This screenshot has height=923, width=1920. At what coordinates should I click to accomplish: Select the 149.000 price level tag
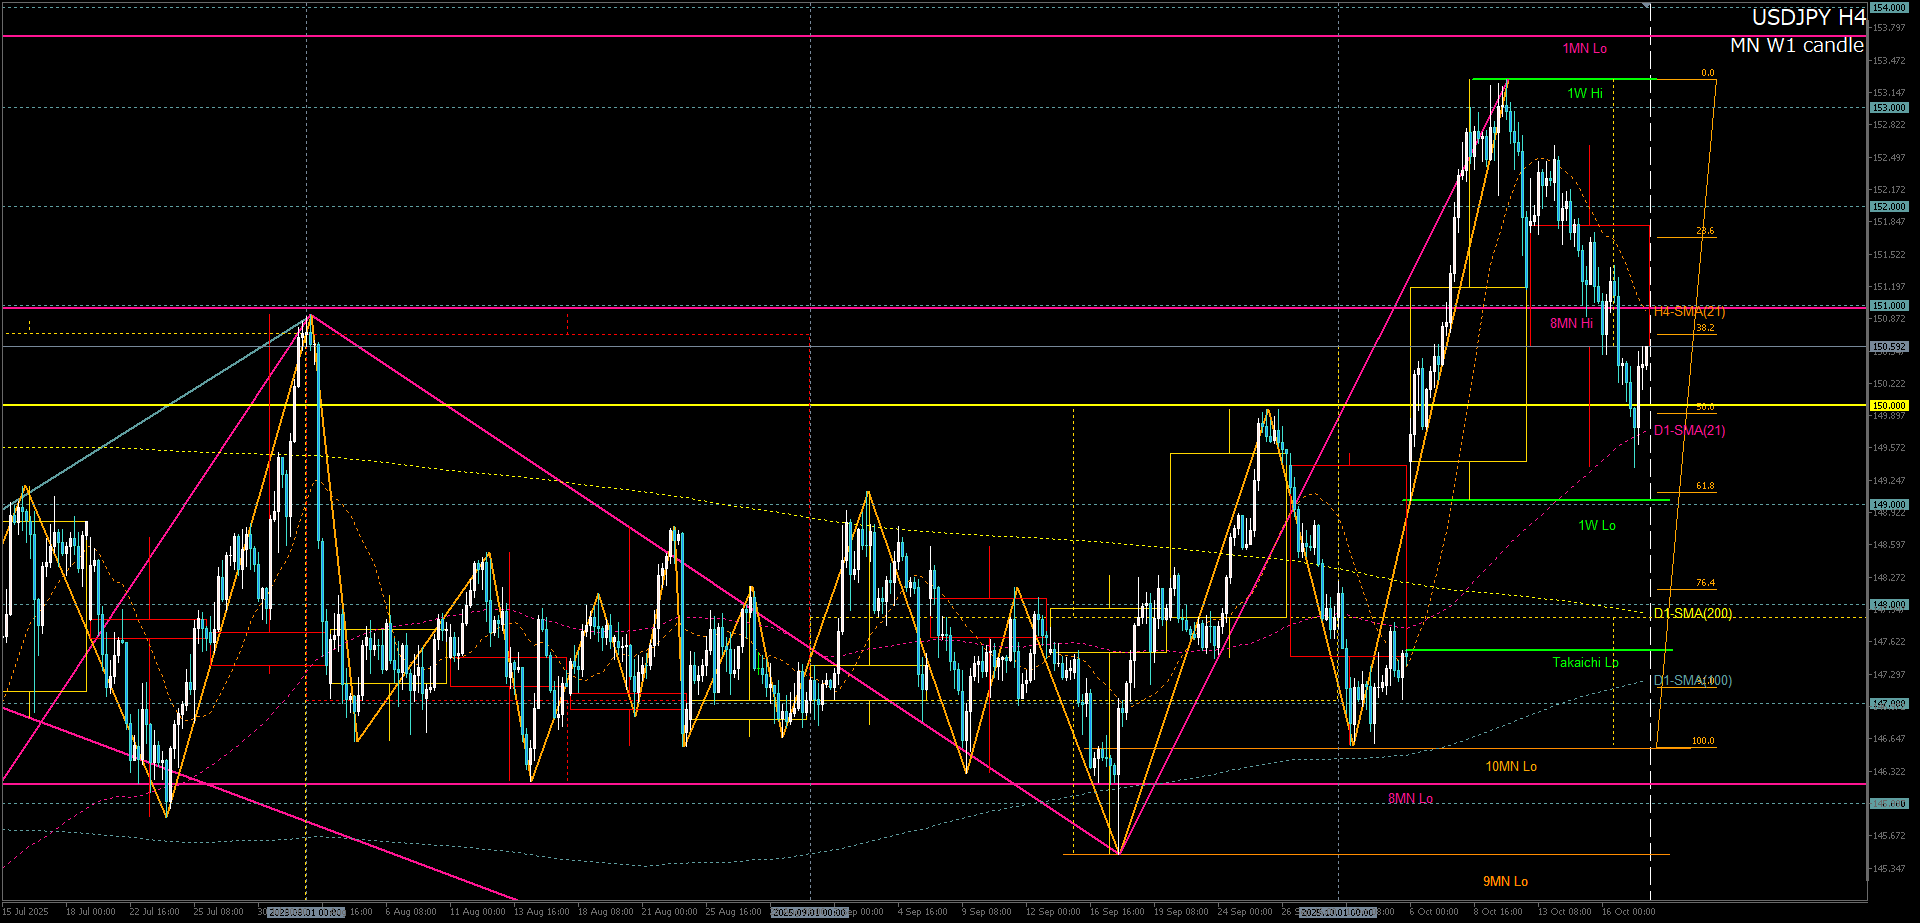pos(1889,505)
